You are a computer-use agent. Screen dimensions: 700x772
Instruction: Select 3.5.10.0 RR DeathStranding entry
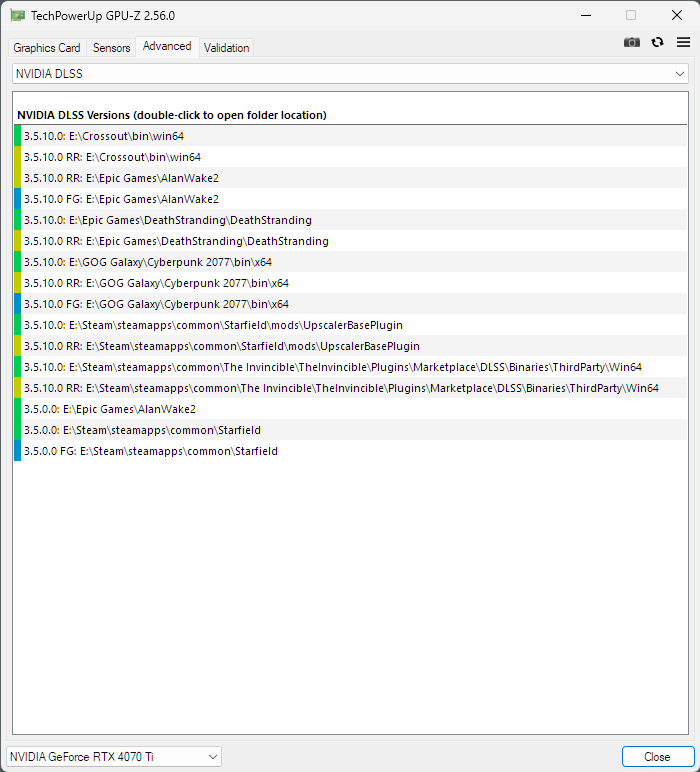click(x=350, y=241)
